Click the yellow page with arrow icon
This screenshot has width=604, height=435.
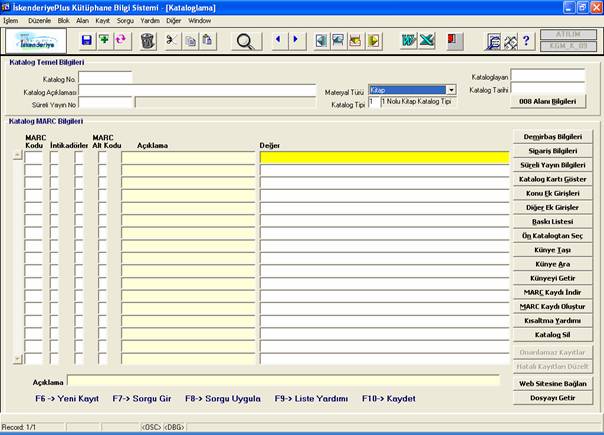(x=373, y=40)
